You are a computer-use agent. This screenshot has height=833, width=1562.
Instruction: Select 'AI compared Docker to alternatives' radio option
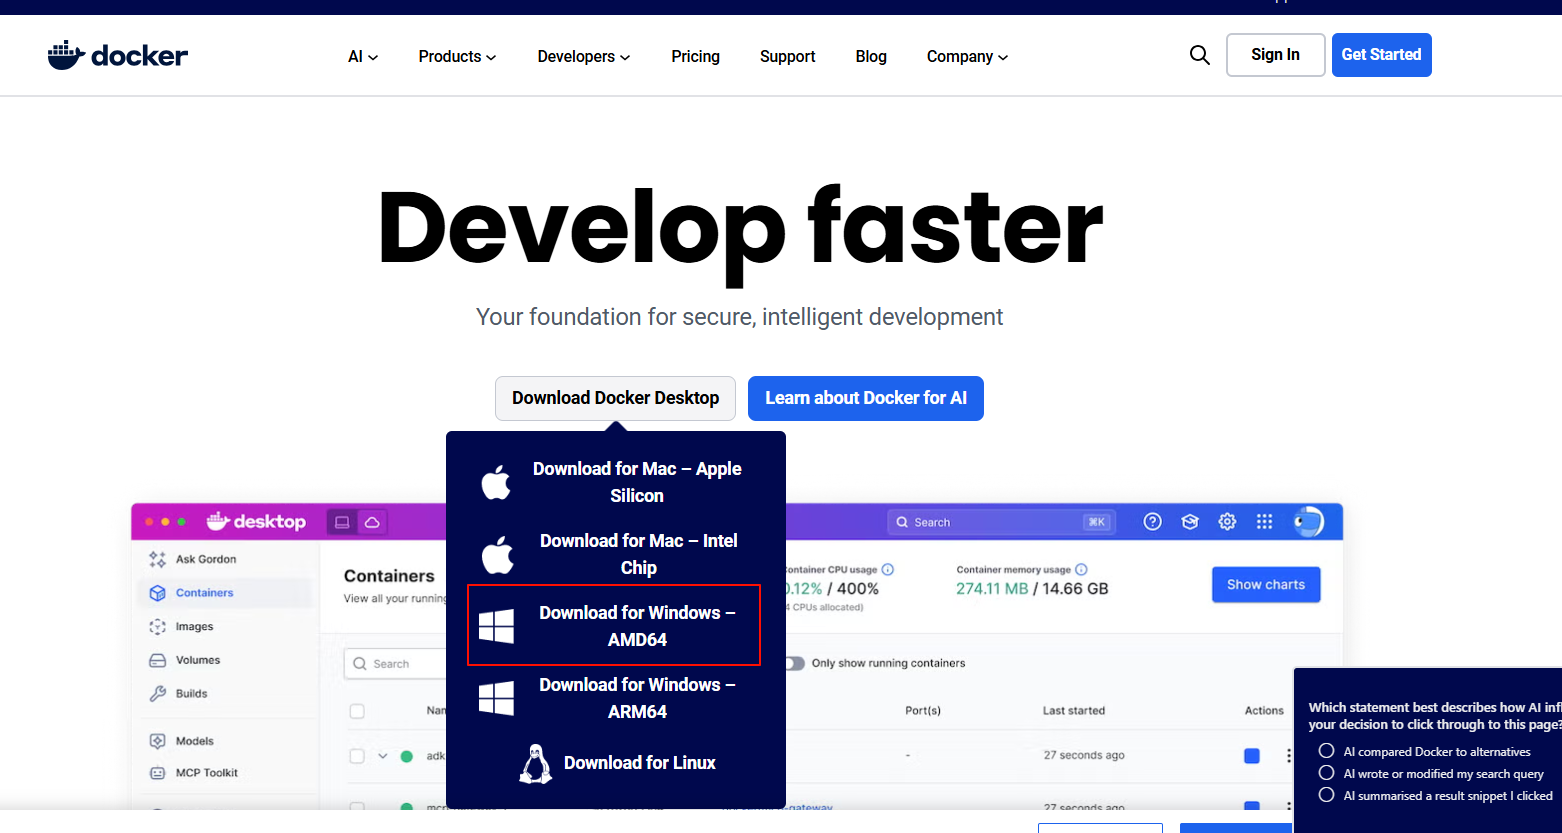pos(1326,751)
